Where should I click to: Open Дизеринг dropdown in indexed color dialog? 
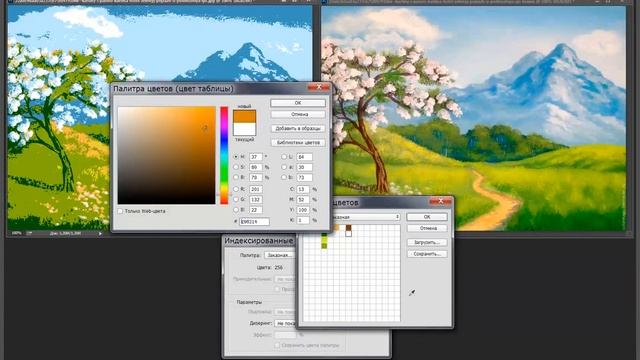pos(285,323)
